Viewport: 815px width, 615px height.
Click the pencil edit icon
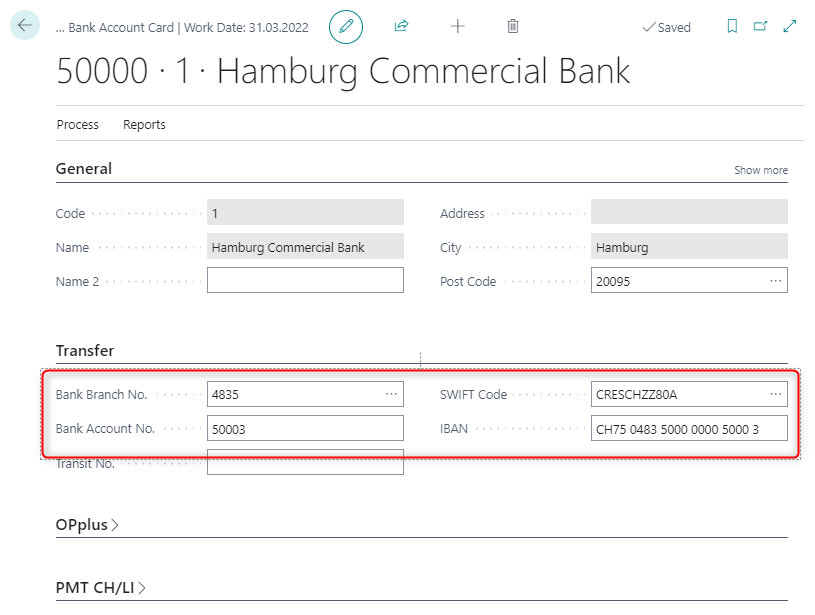(x=346, y=26)
